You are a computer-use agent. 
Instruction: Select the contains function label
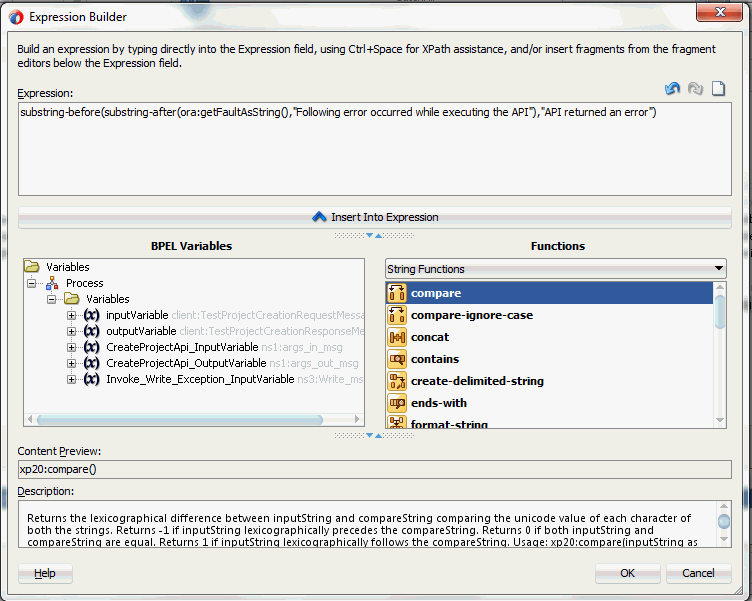tap(435, 359)
